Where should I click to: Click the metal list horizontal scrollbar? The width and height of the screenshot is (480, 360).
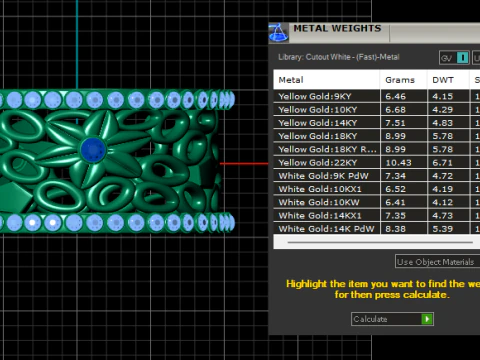380,242
